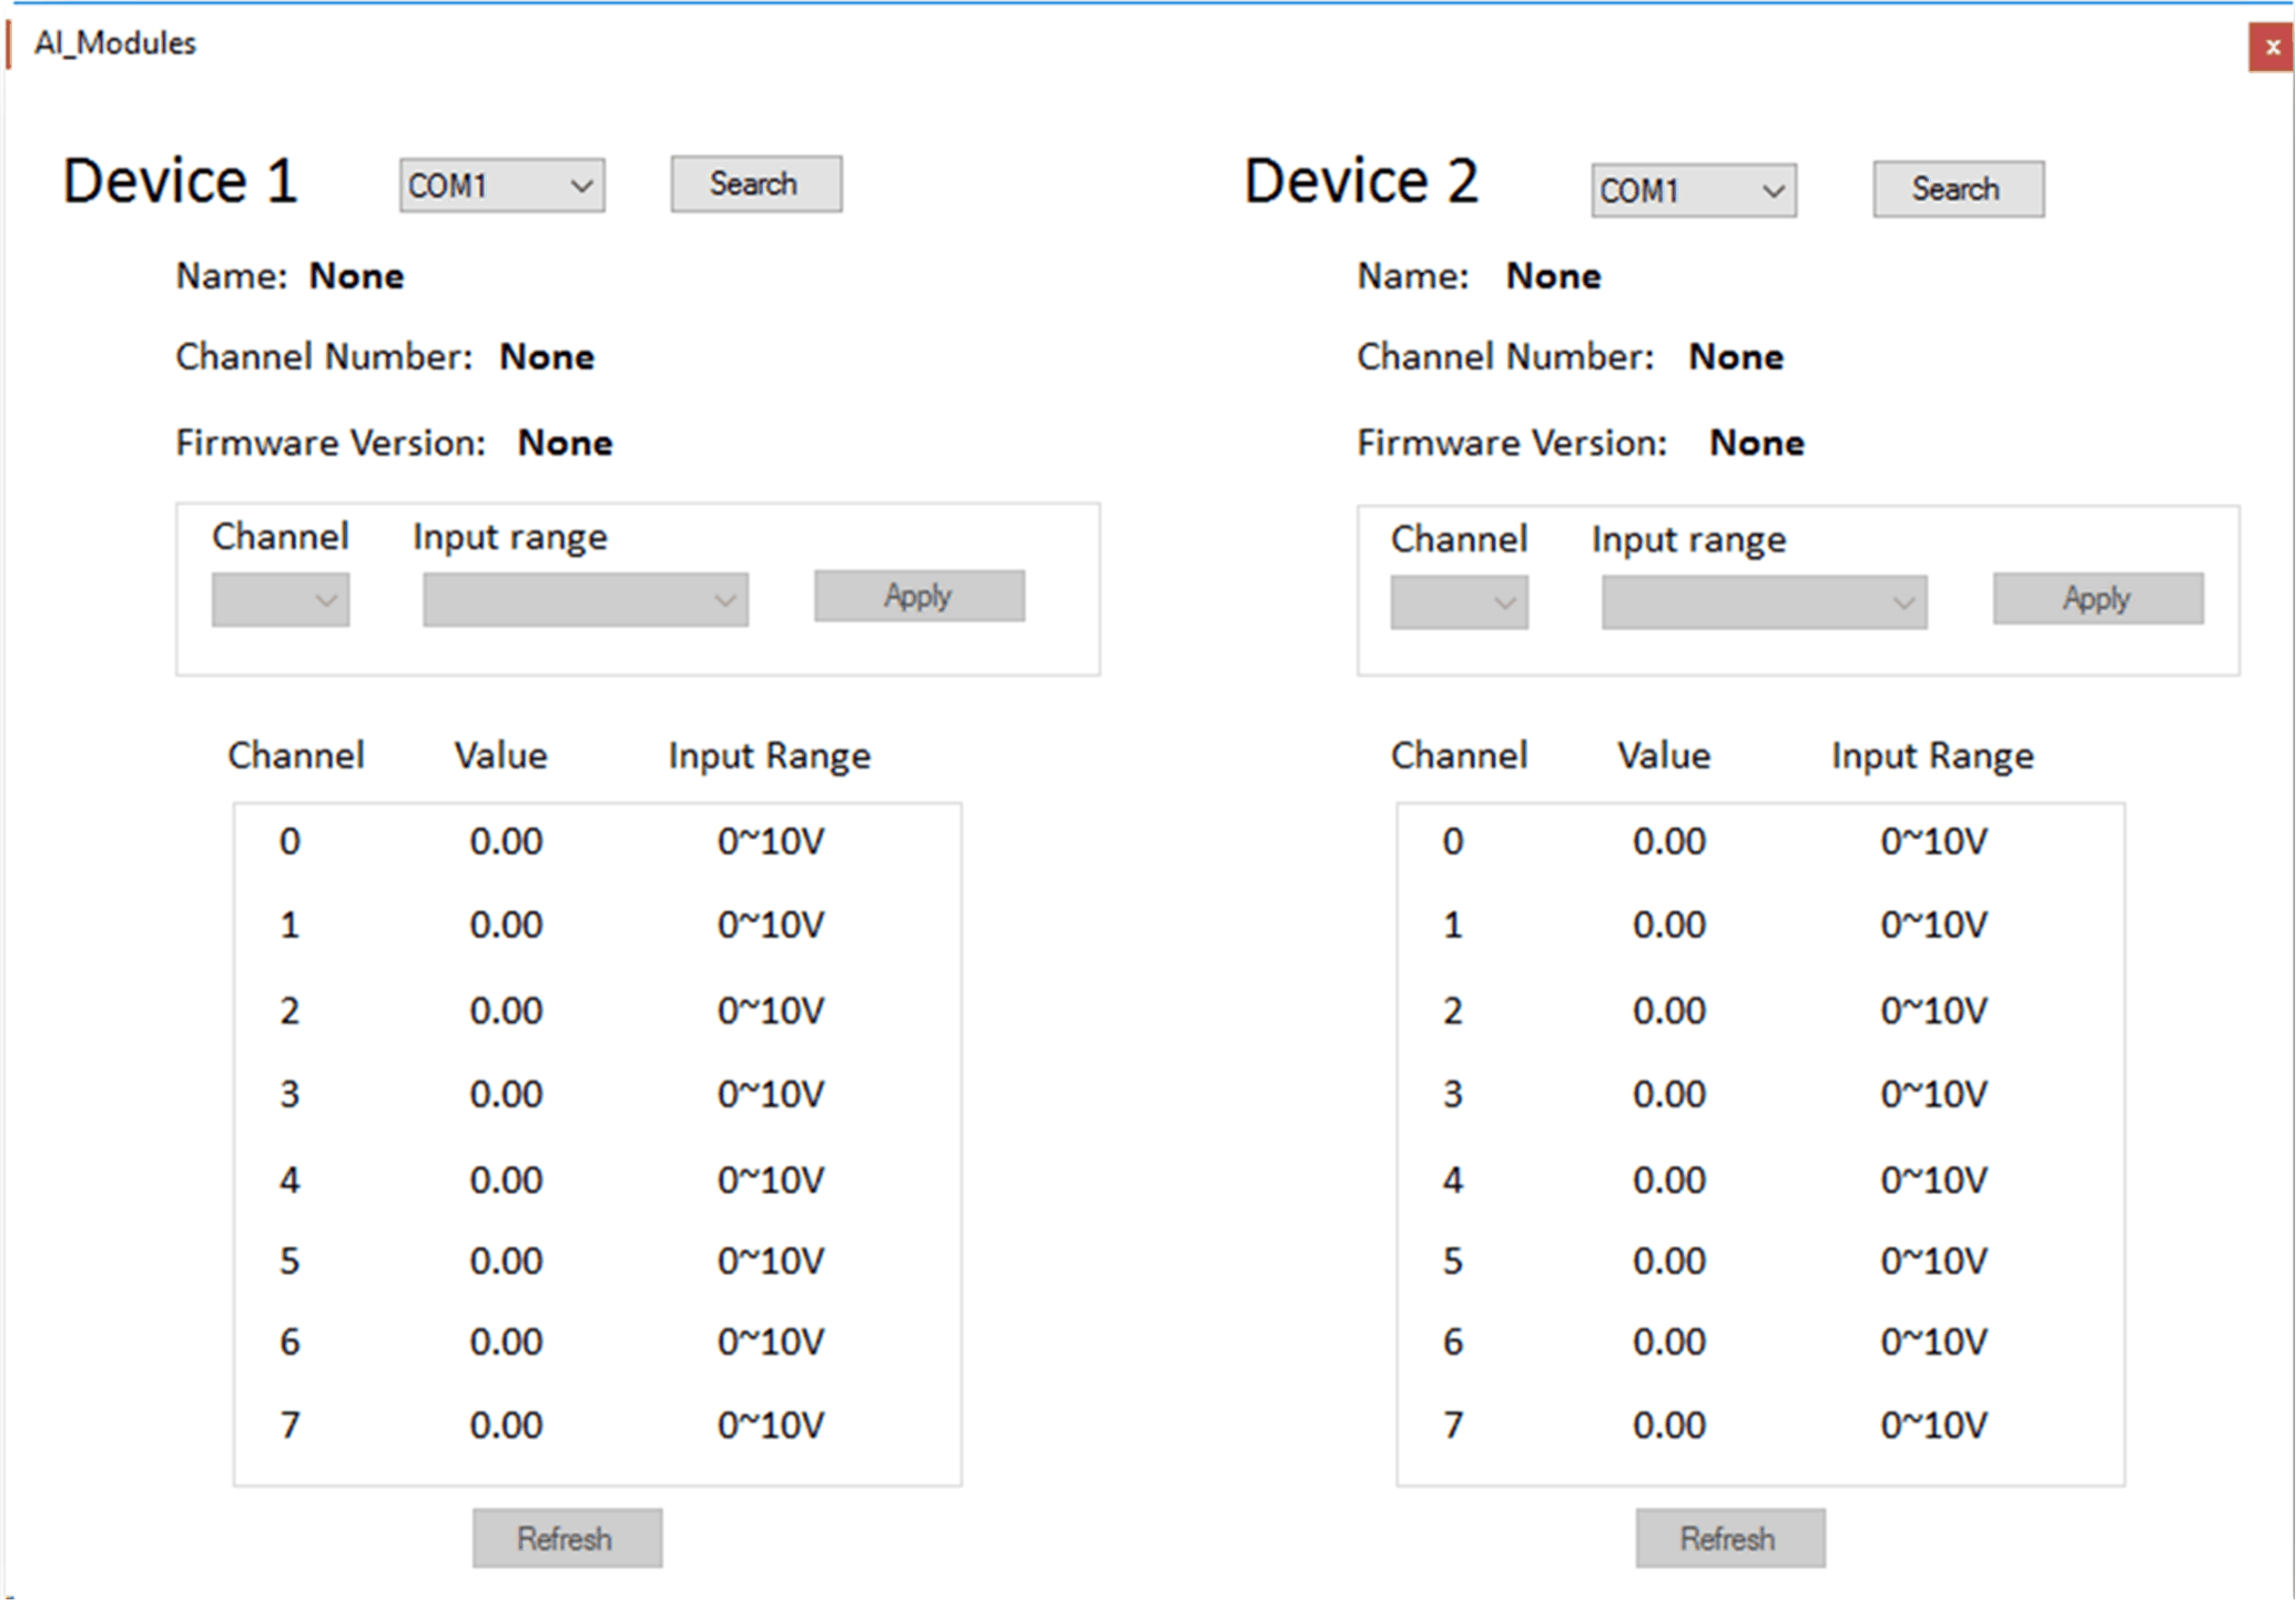This screenshot has height=1600, width=2296.
Task: Select channel 0 row in Device 1 list
Action: [x=290, y=842]
